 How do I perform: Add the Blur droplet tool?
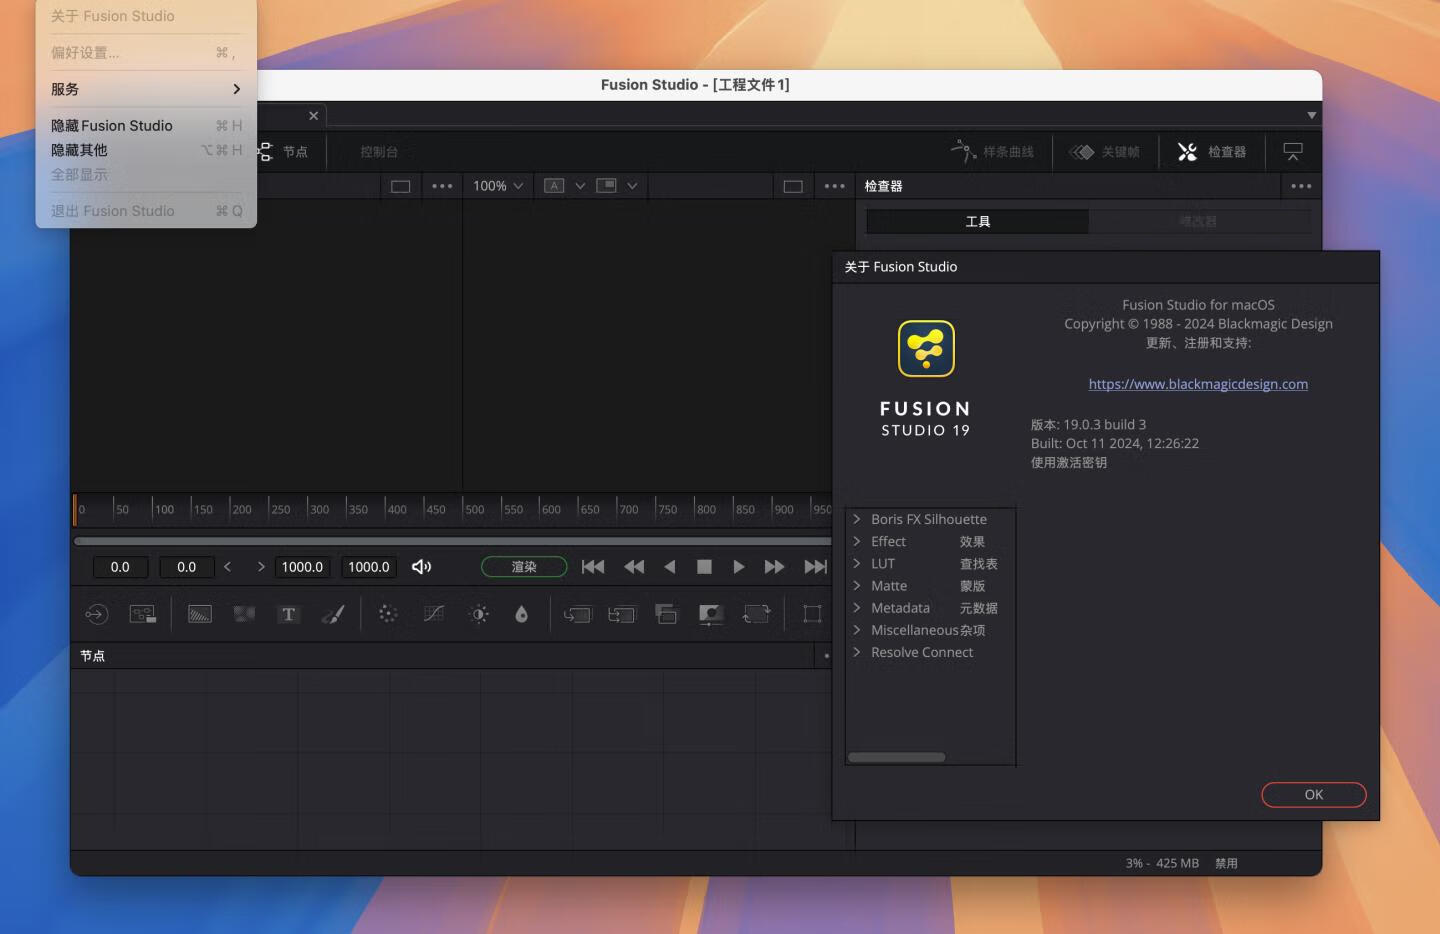[521, 614]
